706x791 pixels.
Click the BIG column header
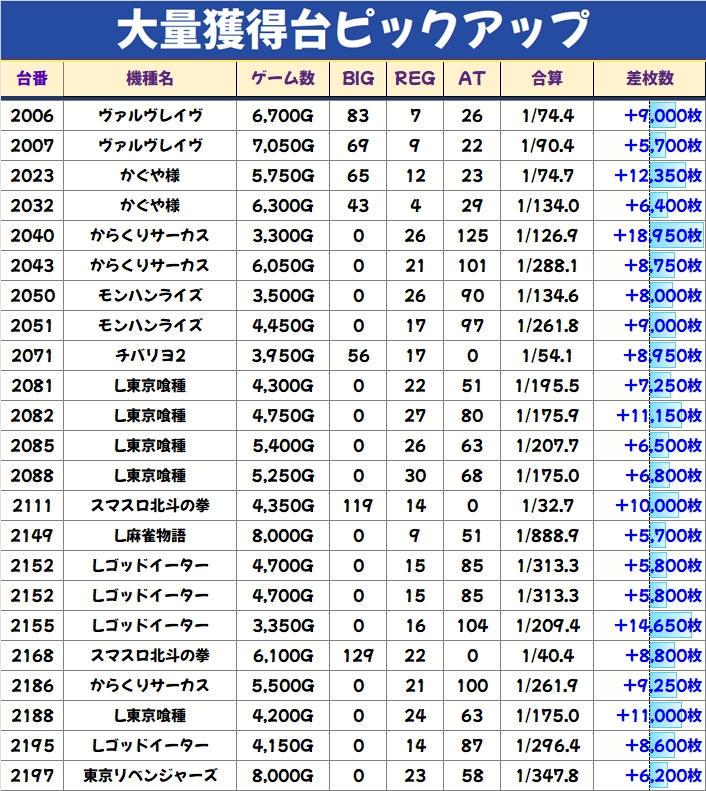tap(358, 78)
